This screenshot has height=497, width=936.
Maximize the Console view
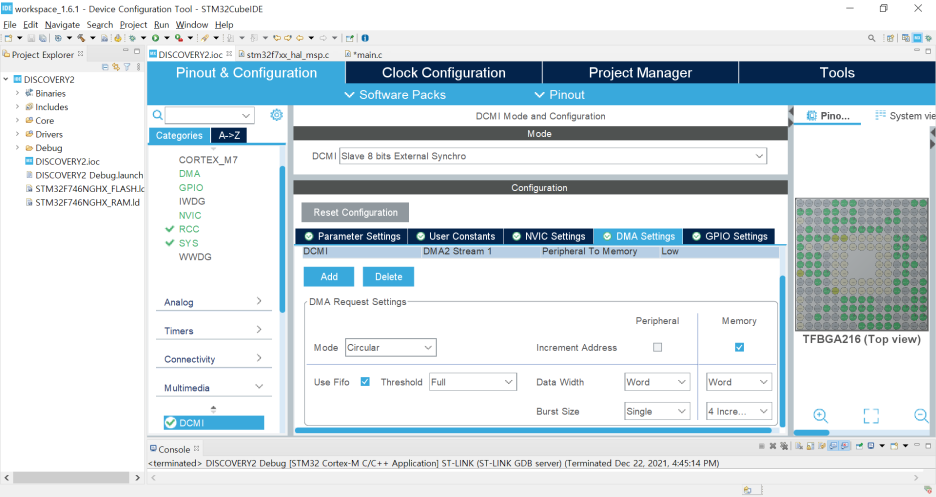928,446
